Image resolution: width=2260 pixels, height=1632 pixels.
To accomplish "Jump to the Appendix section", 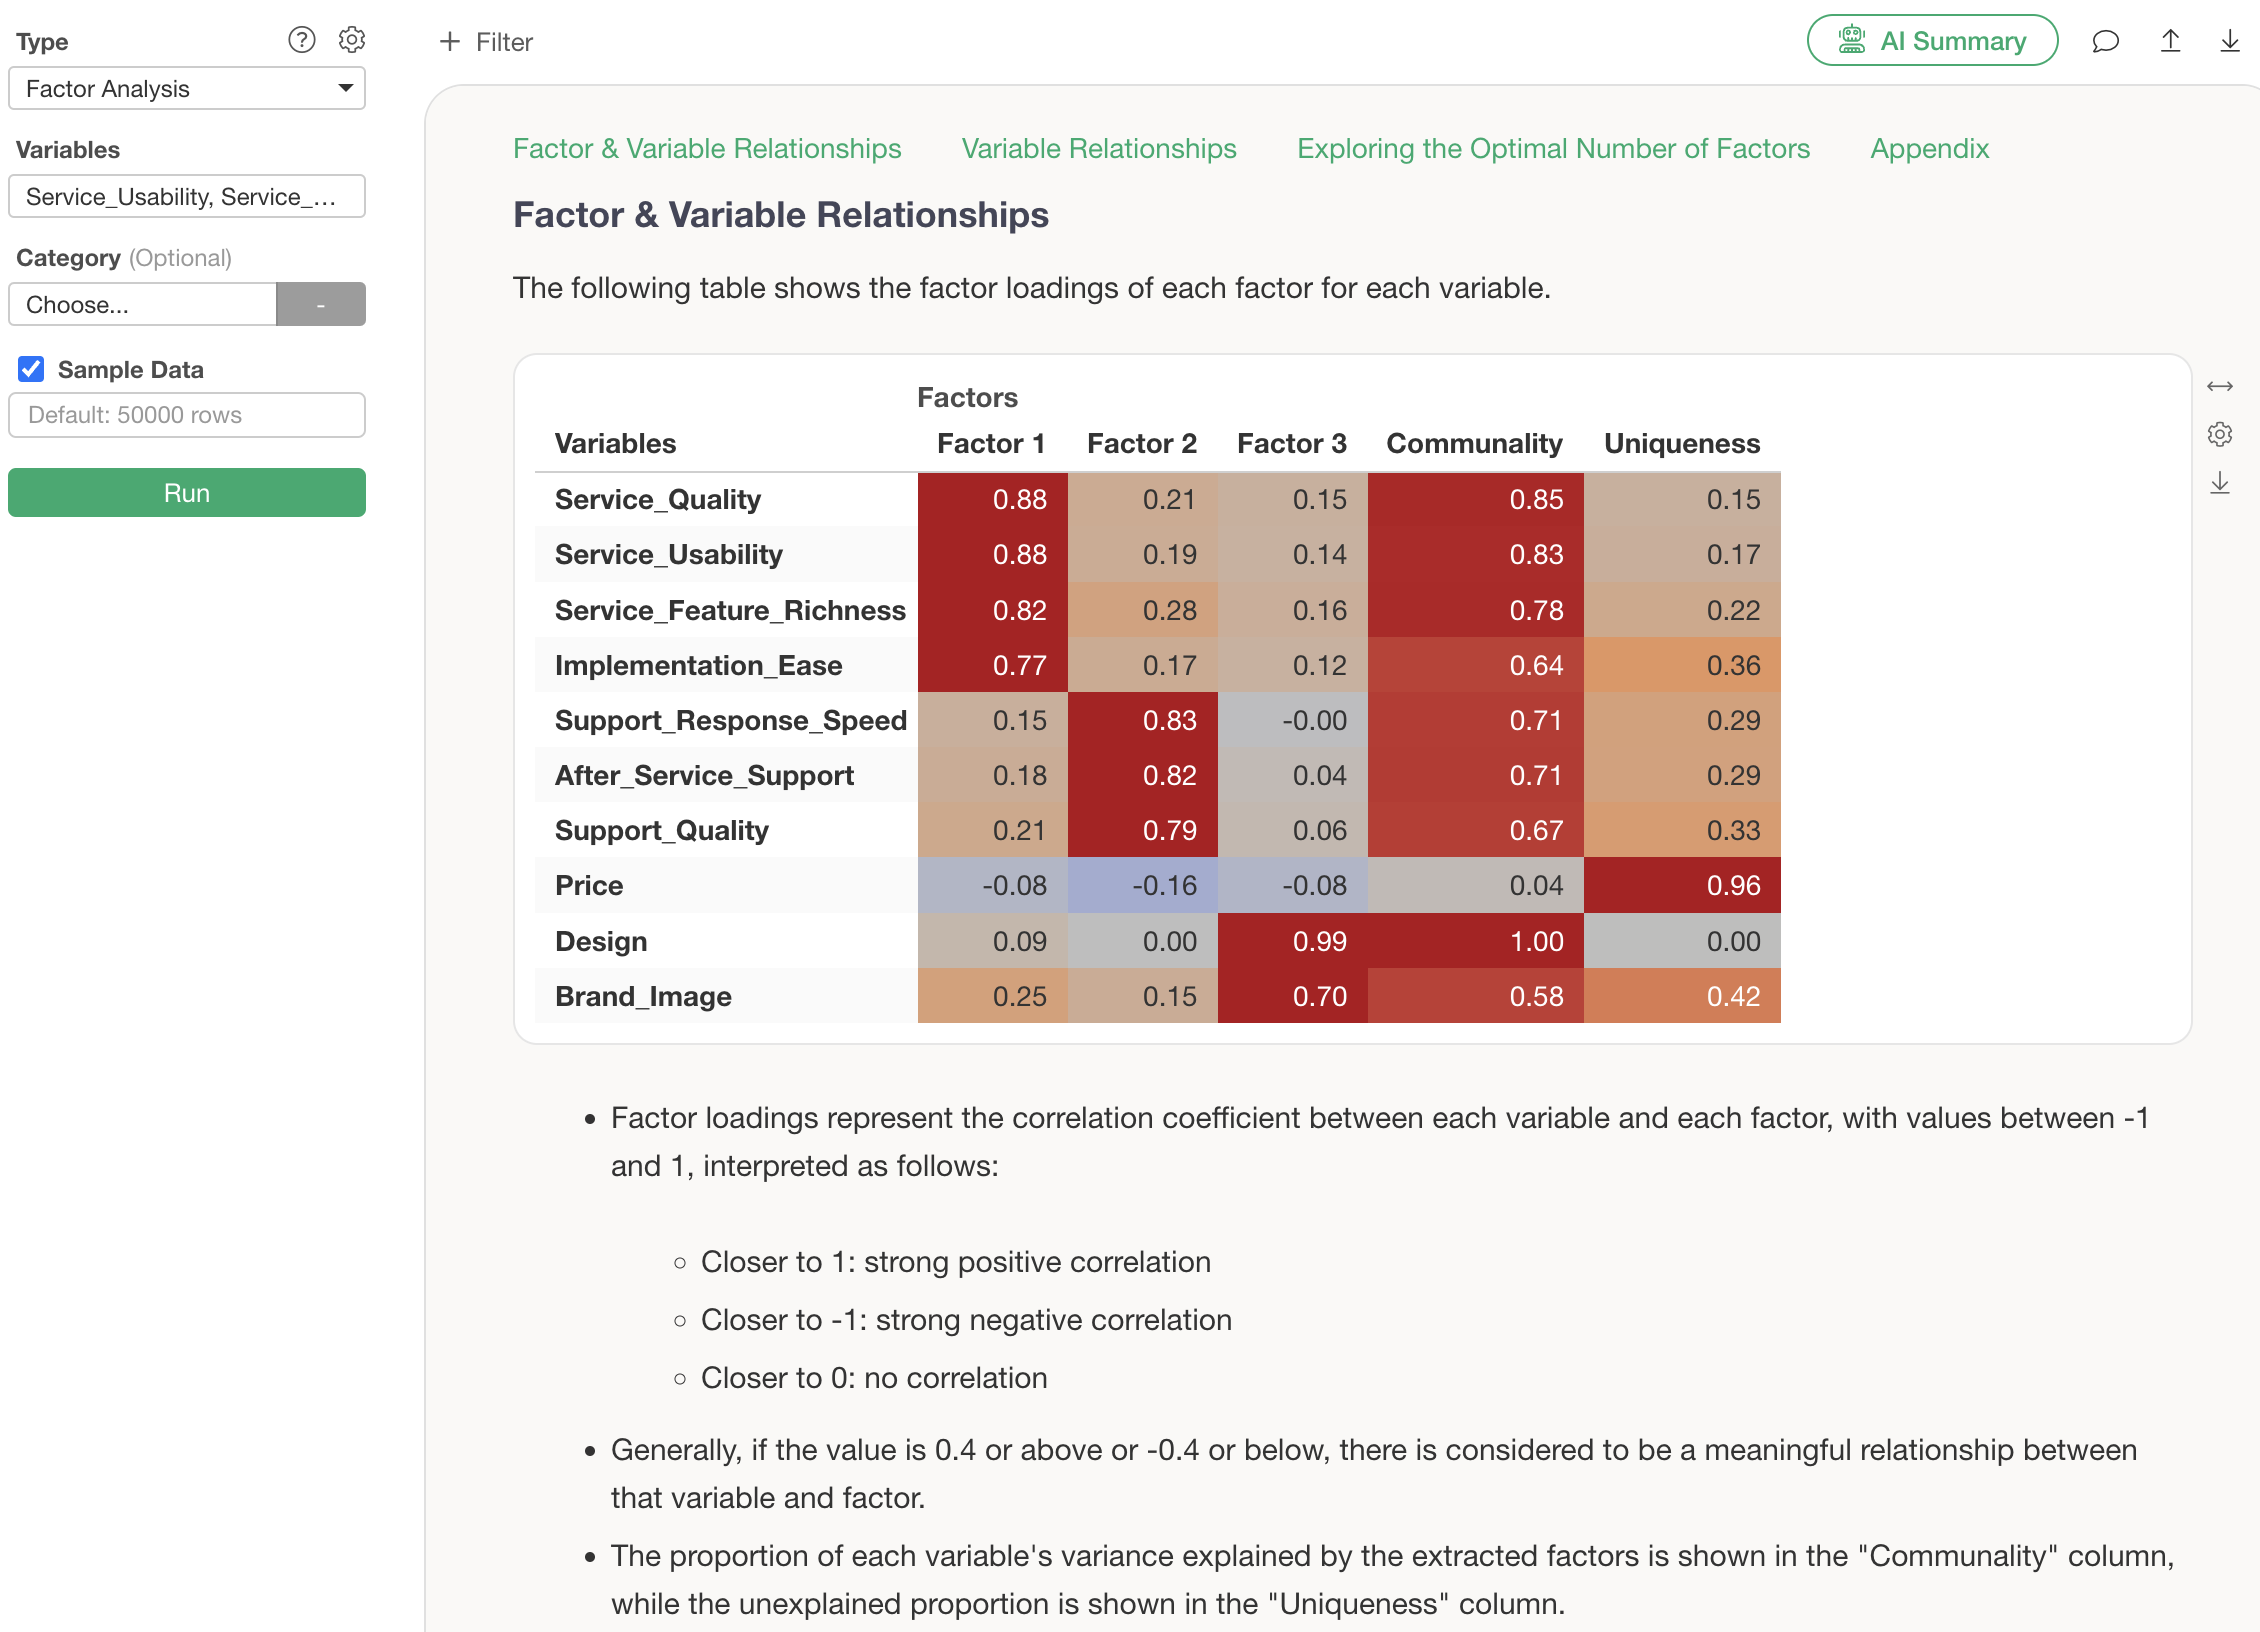I will tap(1929, 149).
